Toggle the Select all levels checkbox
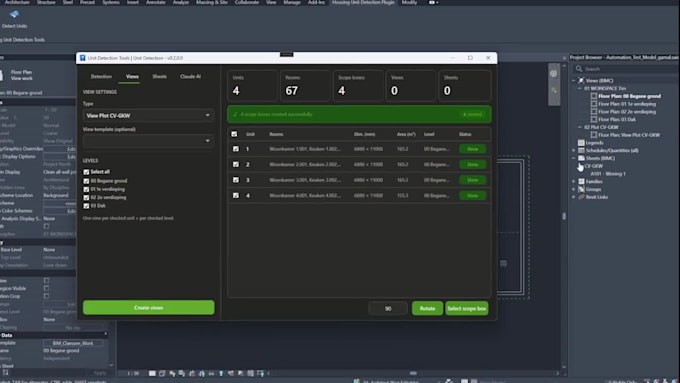 (86, 172)
